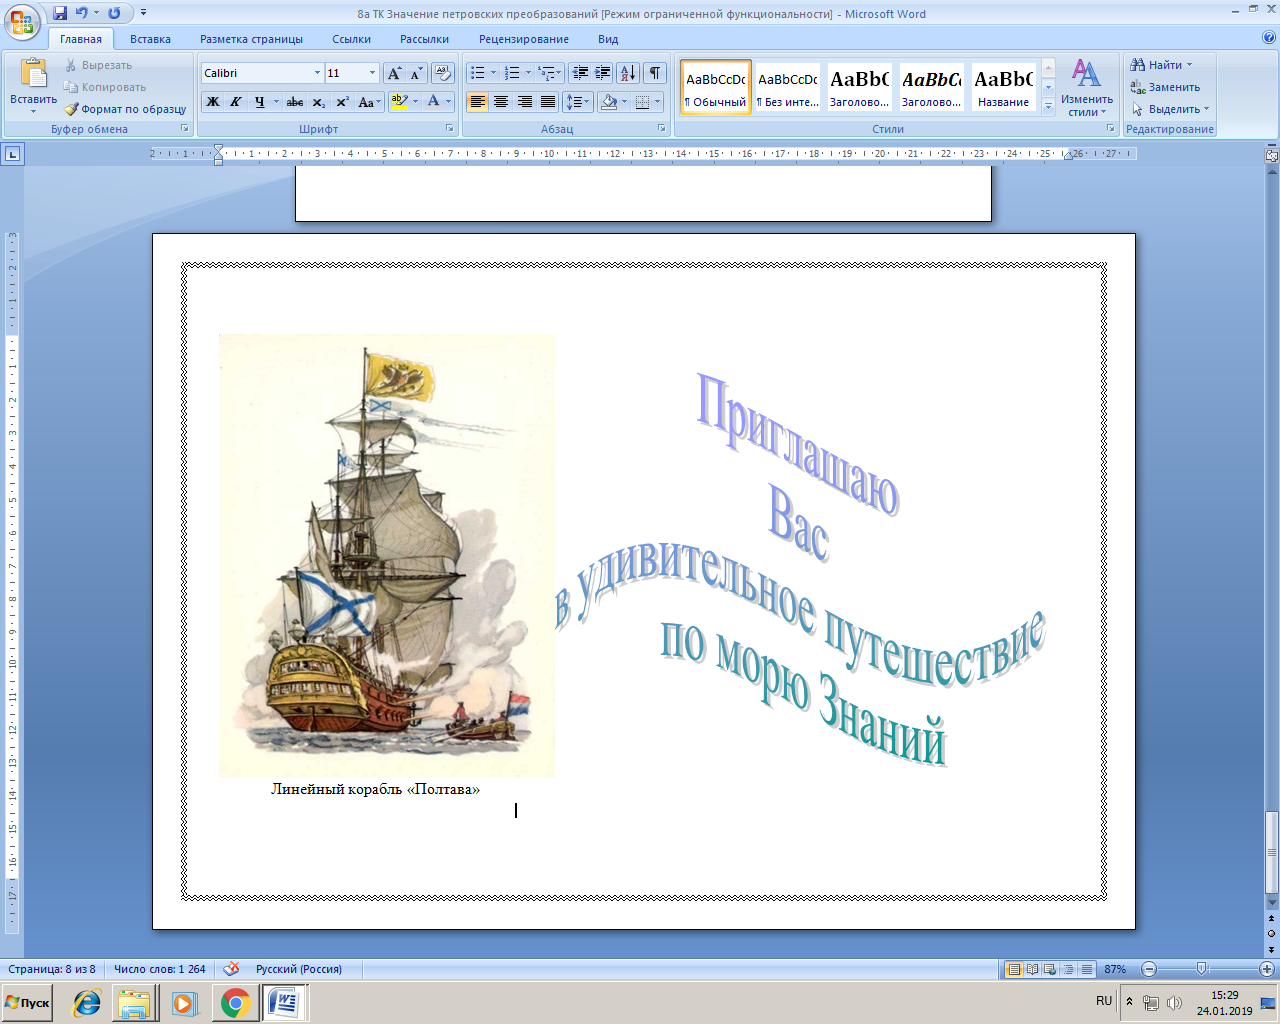
Task: Open Абзац dialog launcher
Action: click(662, 129)
